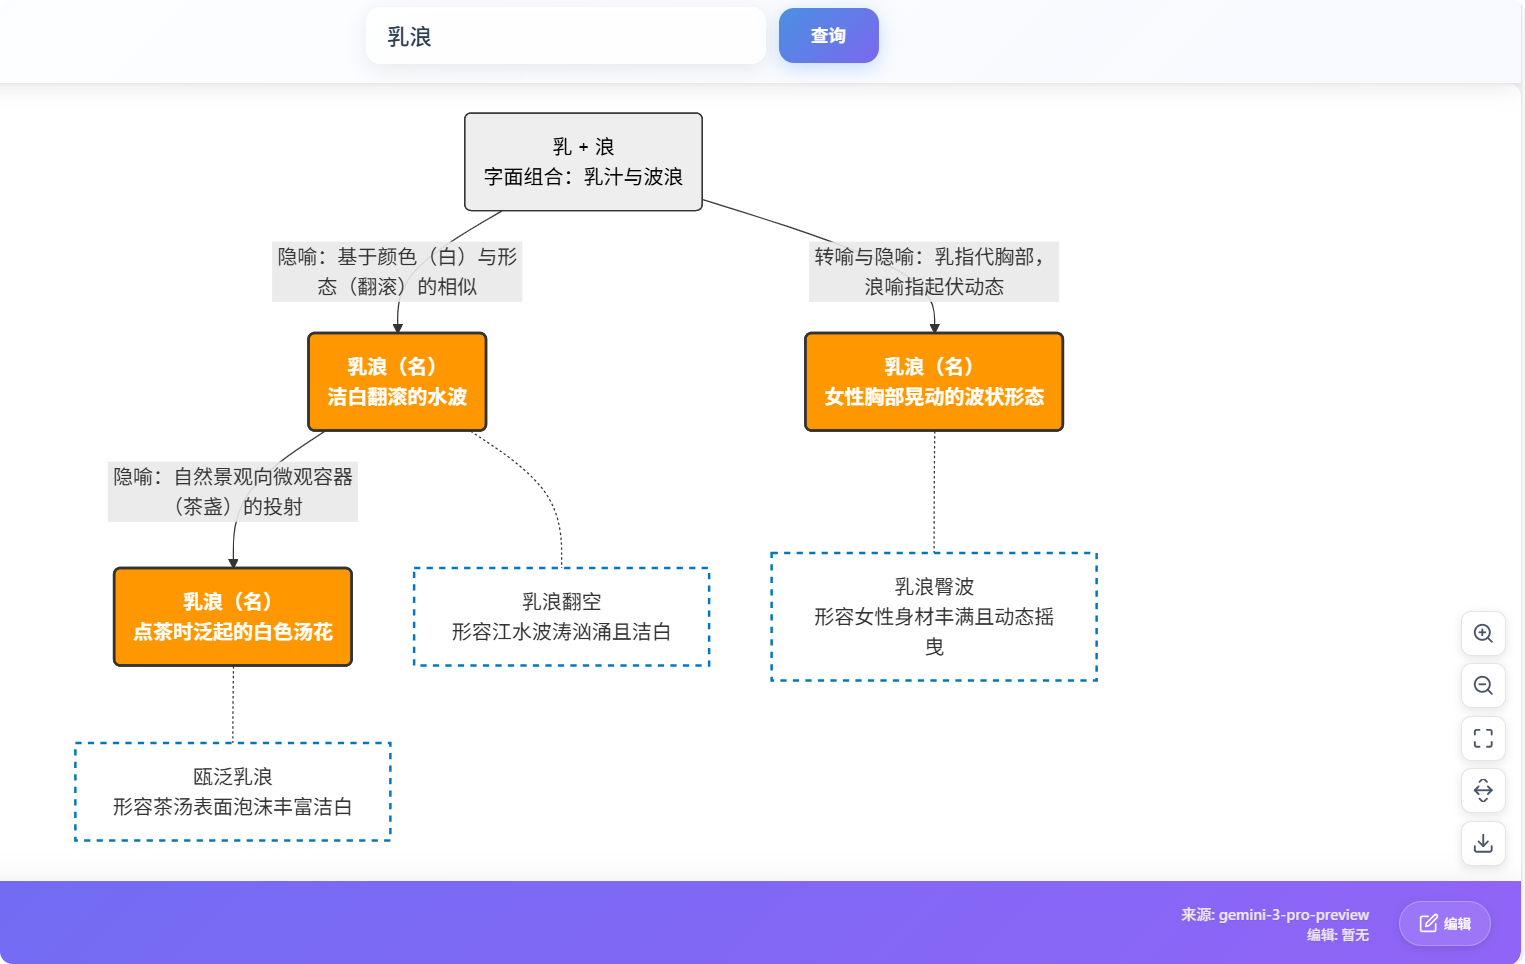
Task: Select the 洁白翻滚的水波 orange node
Action: coord(397,382)
